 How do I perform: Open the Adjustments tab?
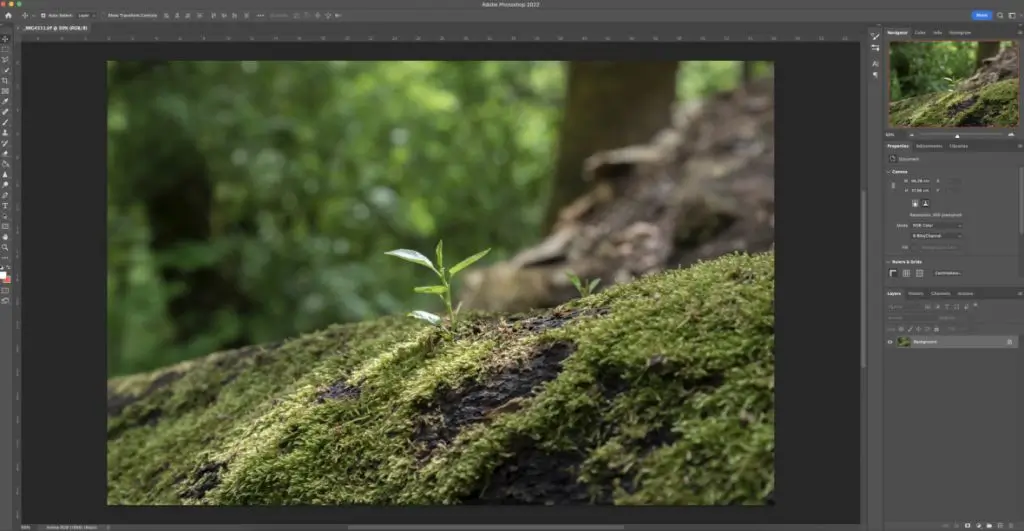pyautogui.click(x=929, y=146)
